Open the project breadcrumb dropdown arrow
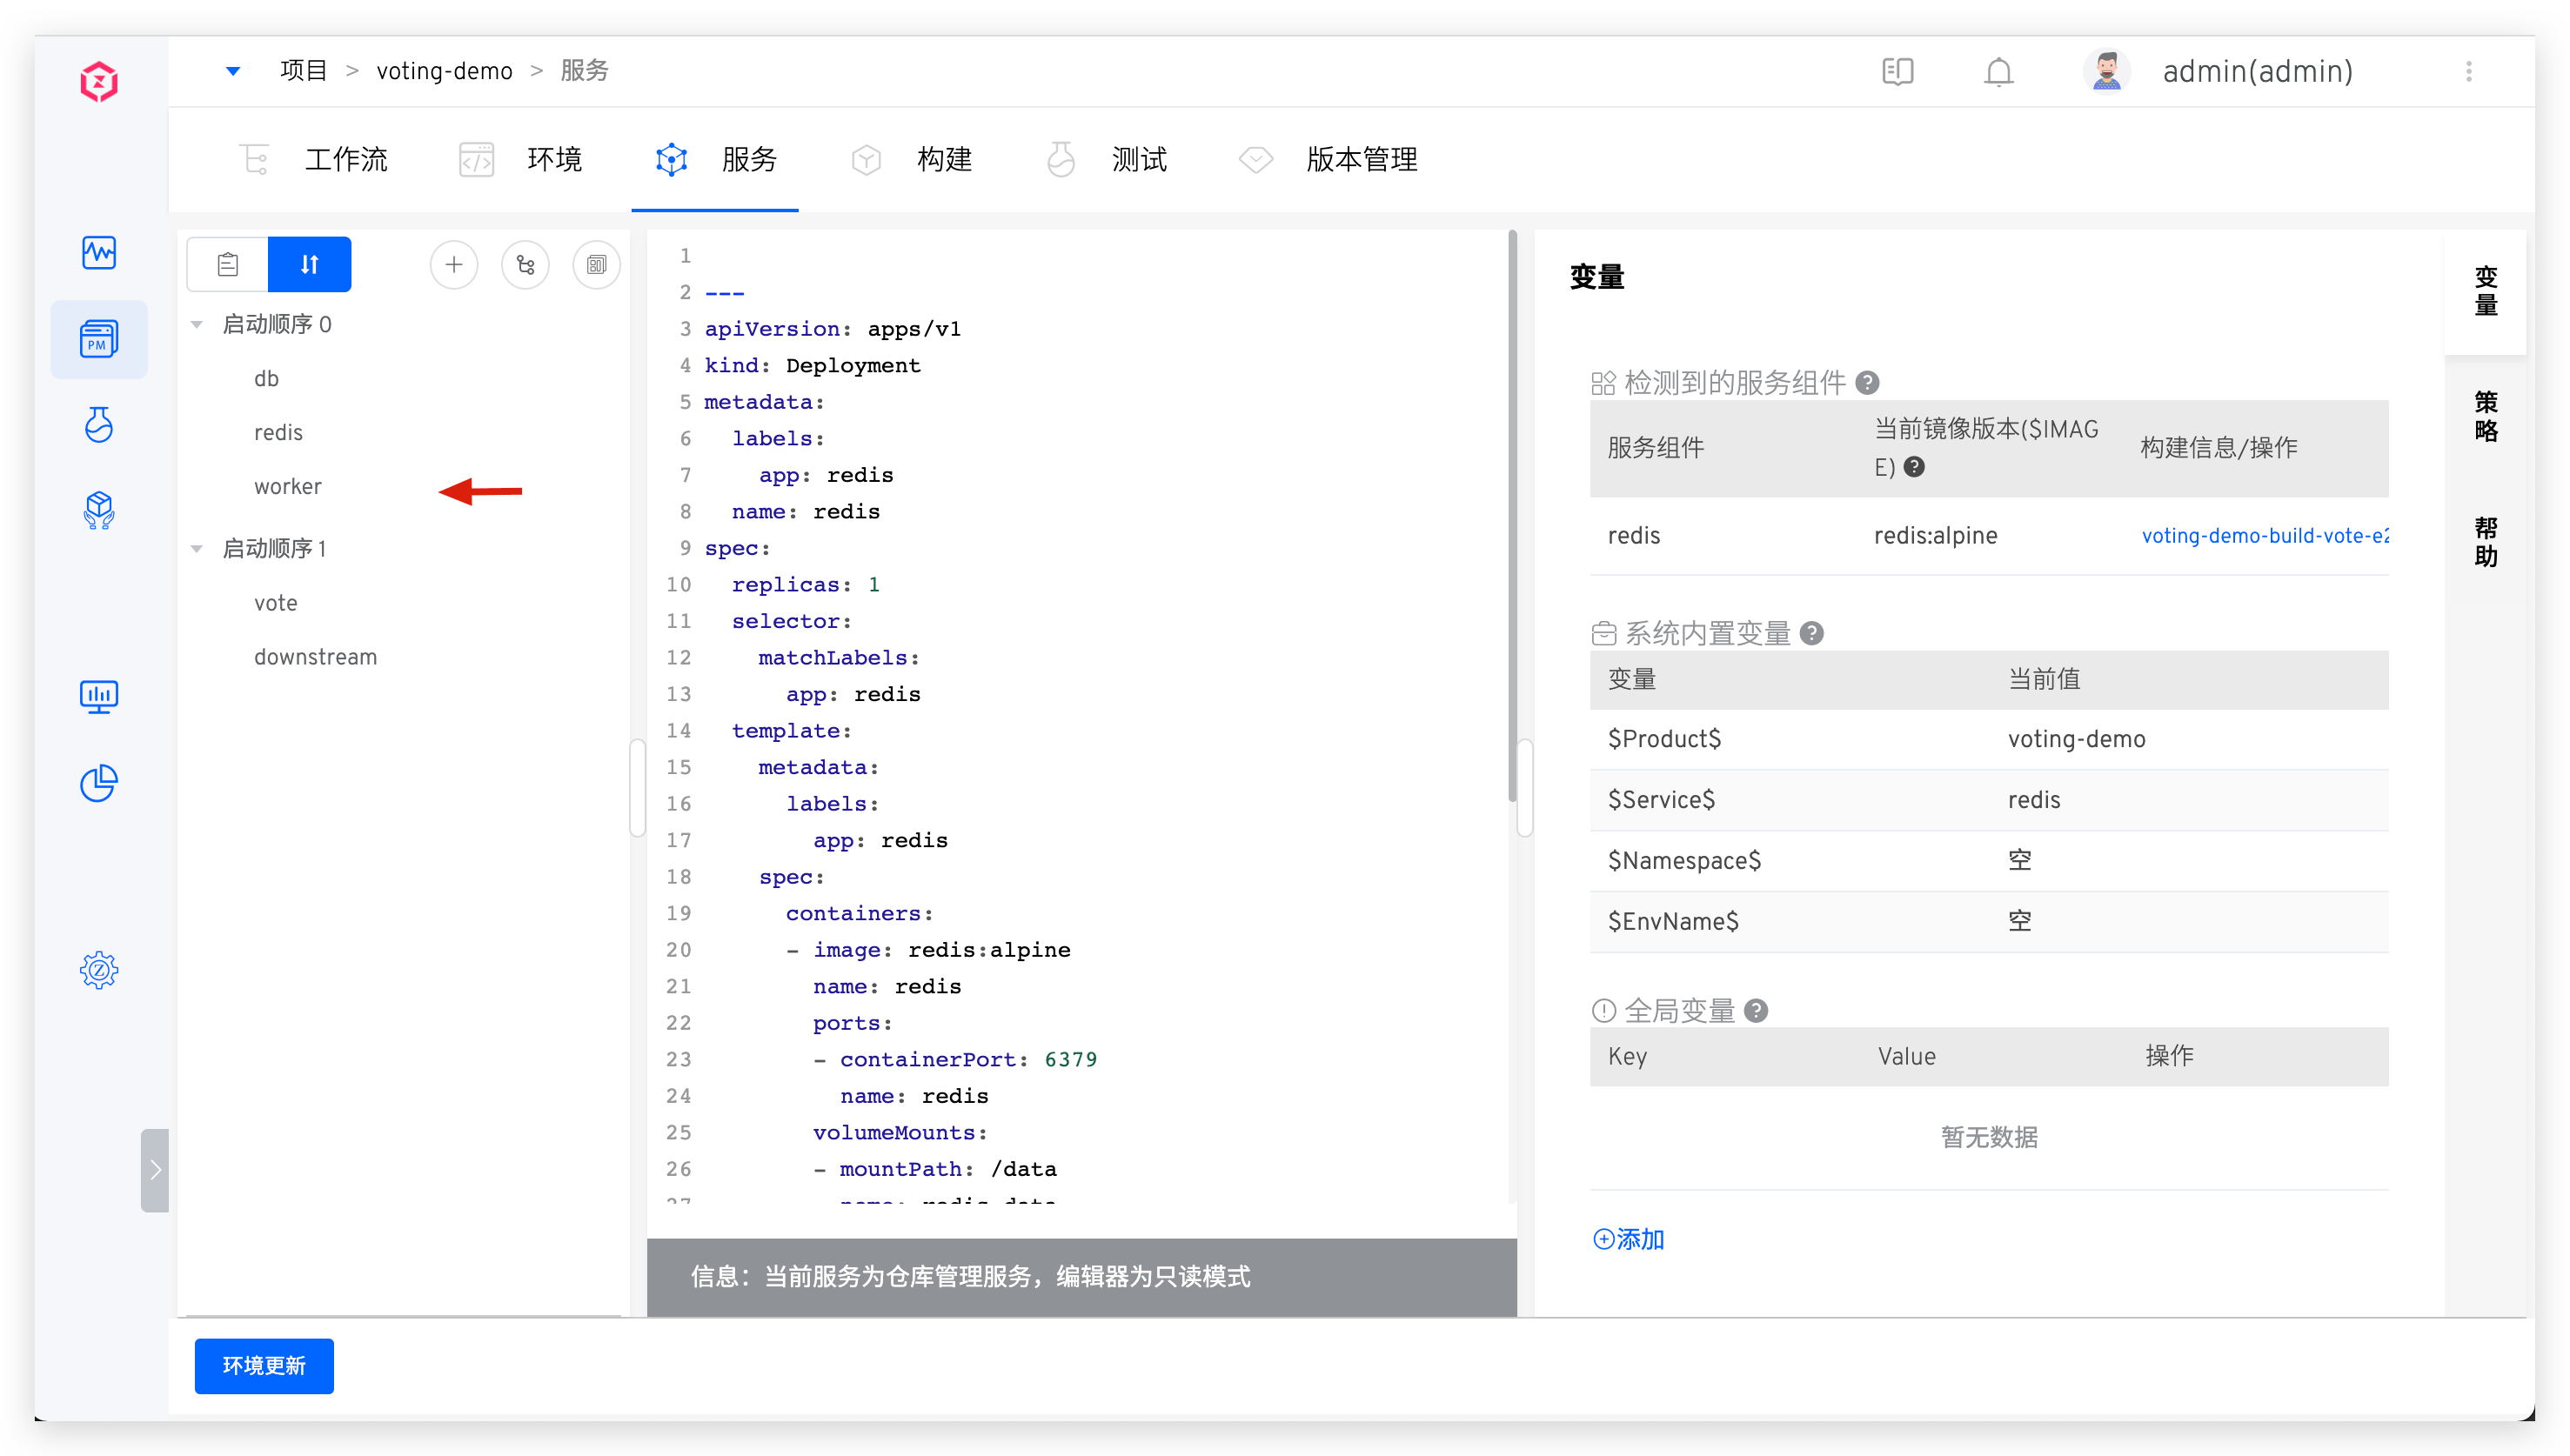This screenshot has height=1456, width=2570. (x=233, y=70)
